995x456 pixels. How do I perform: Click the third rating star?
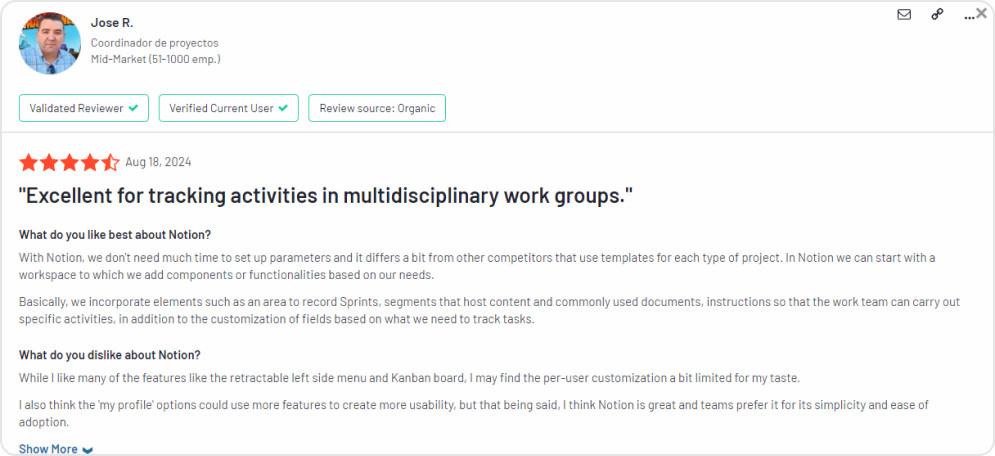[69, 162]
